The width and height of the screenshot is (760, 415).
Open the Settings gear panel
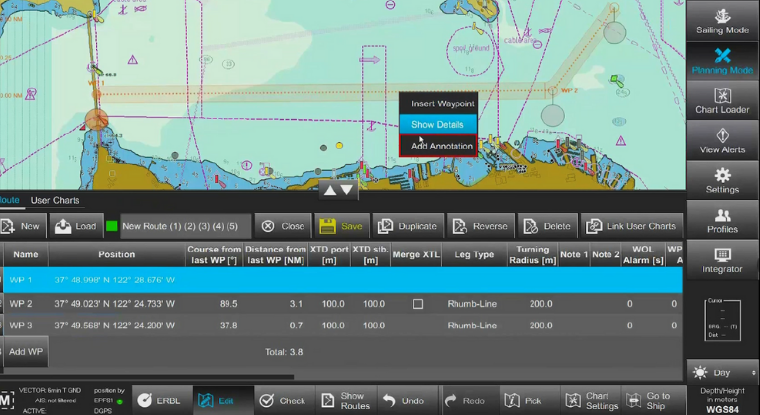click(x=722, y=180)
